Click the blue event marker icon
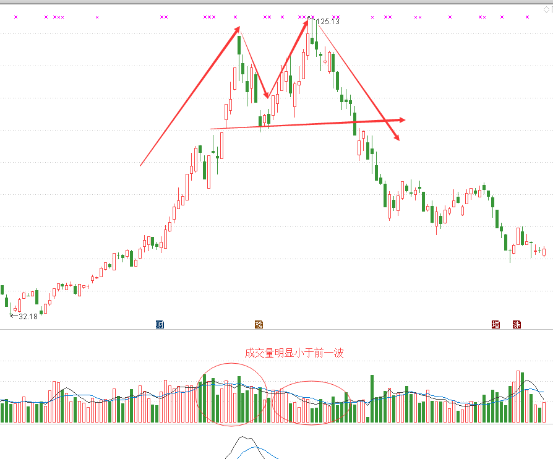The width and height of the screenshot is (554, 460). [160, 324]
